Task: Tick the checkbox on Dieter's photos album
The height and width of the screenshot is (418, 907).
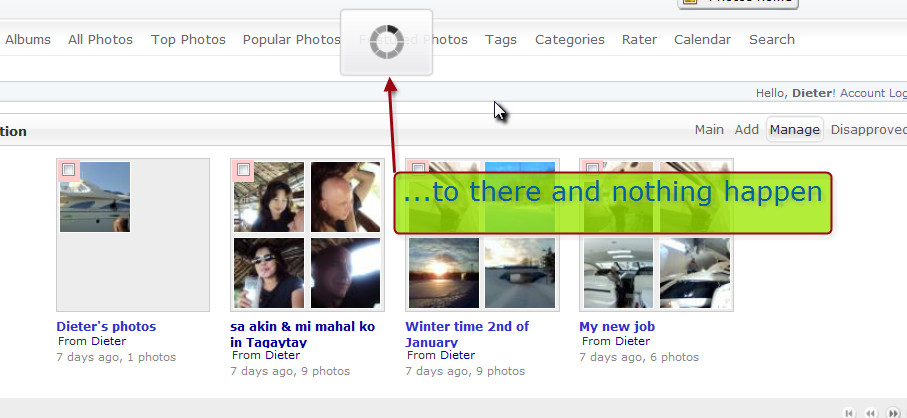Action: pyautogui.click(x=68, y=169)
